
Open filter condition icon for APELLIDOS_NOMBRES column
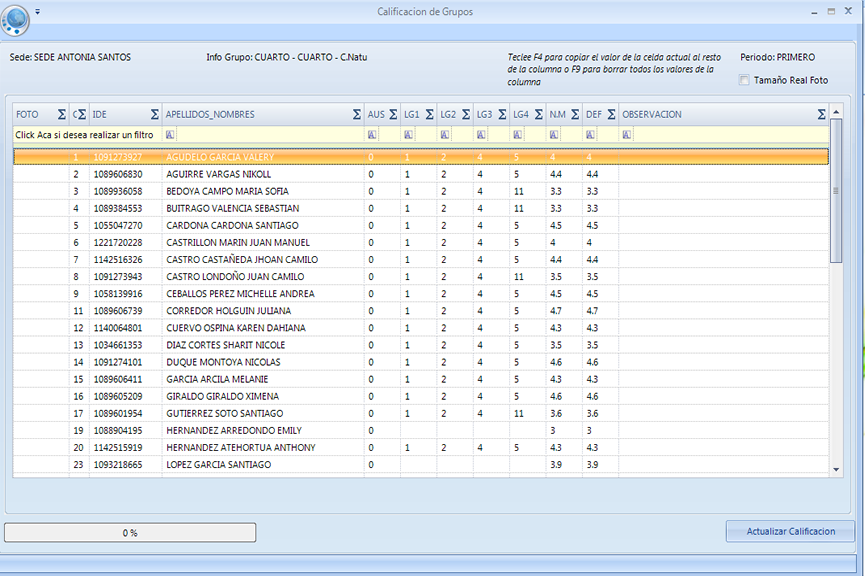[170, 134]
